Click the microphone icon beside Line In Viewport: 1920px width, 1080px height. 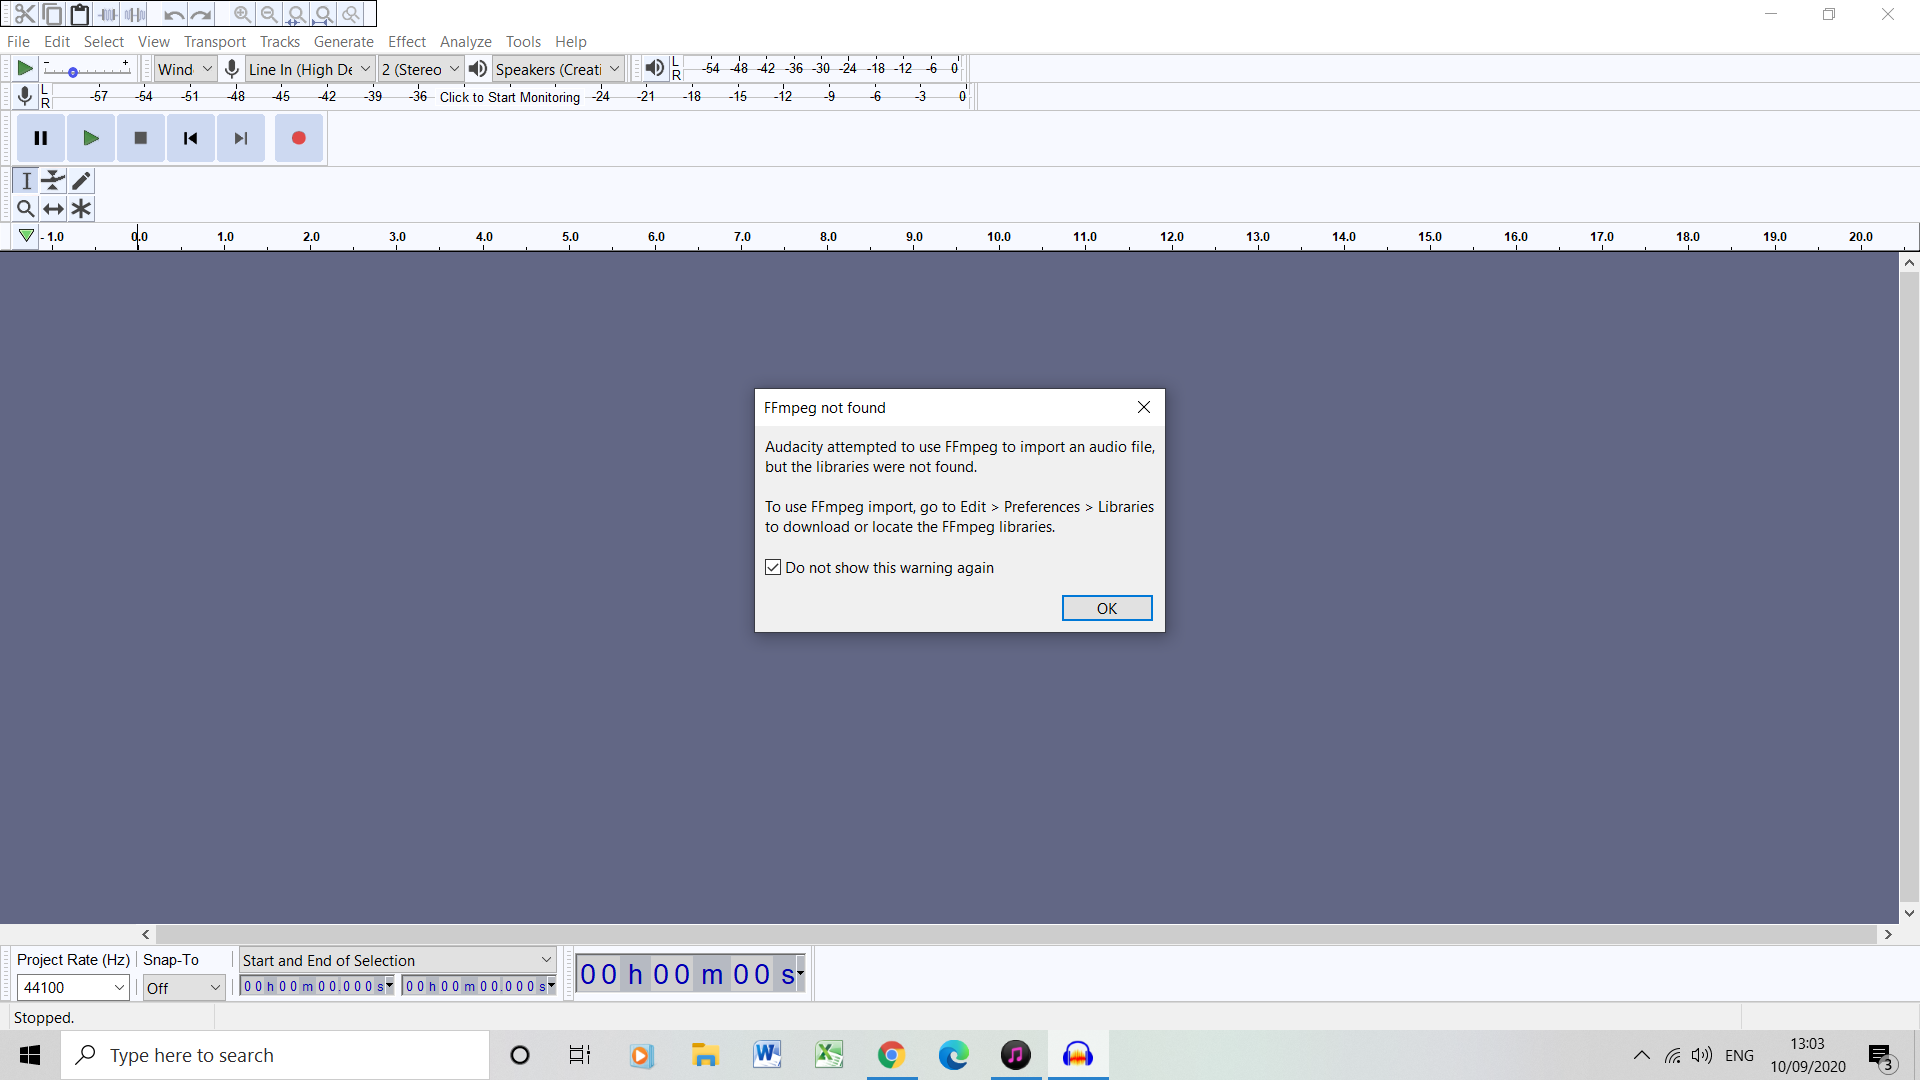(x=231, y=68)
